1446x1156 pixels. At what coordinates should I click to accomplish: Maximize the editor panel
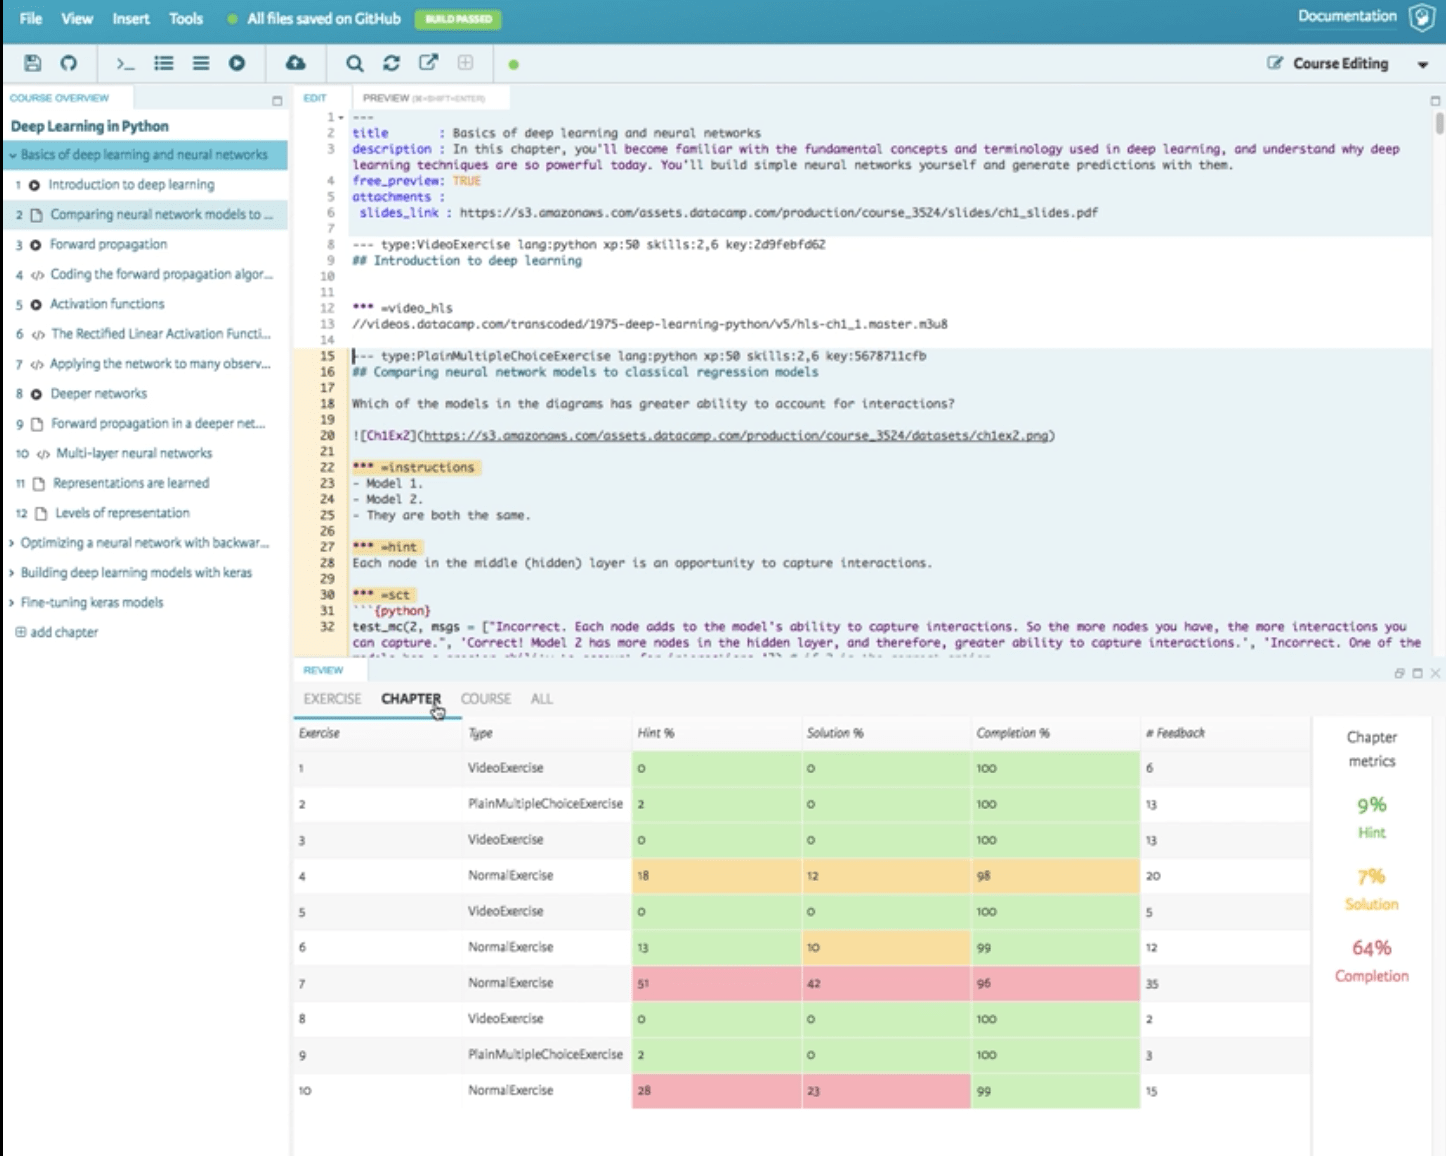pos(1435,100)
